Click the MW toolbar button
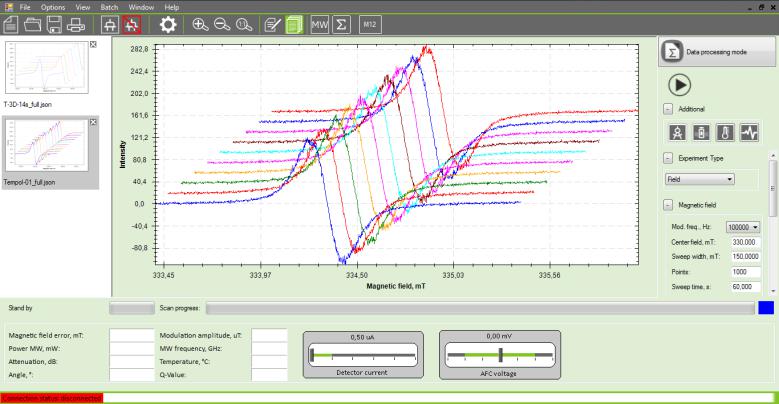 point(321,25)
